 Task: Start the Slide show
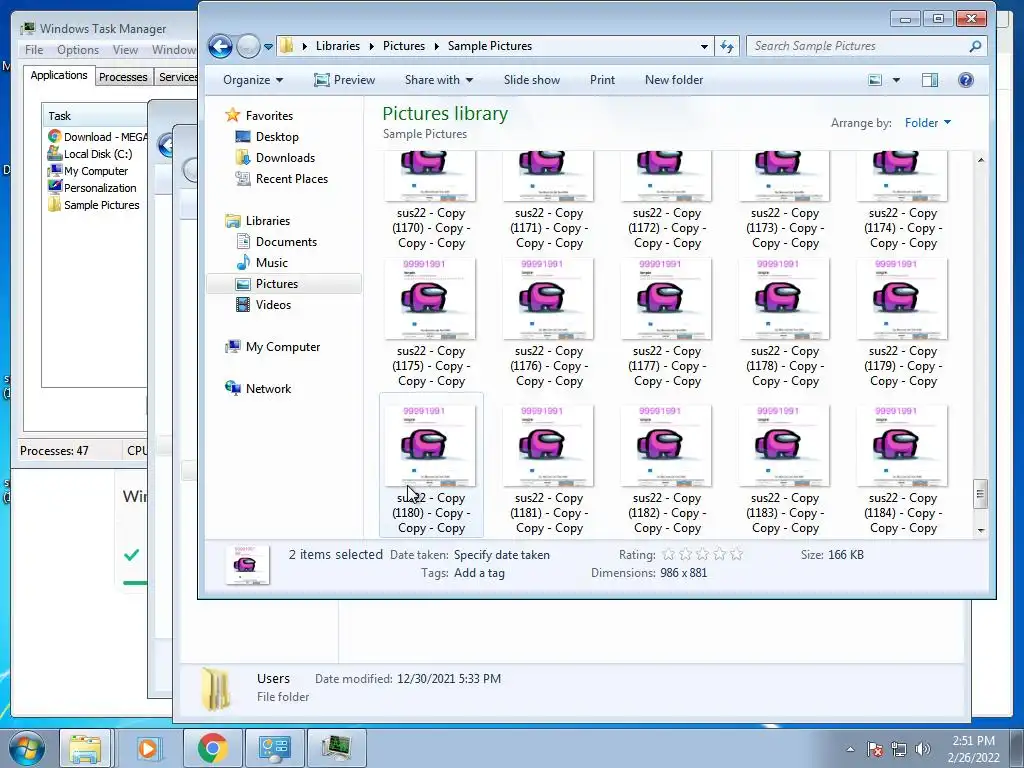click(532, 80)
